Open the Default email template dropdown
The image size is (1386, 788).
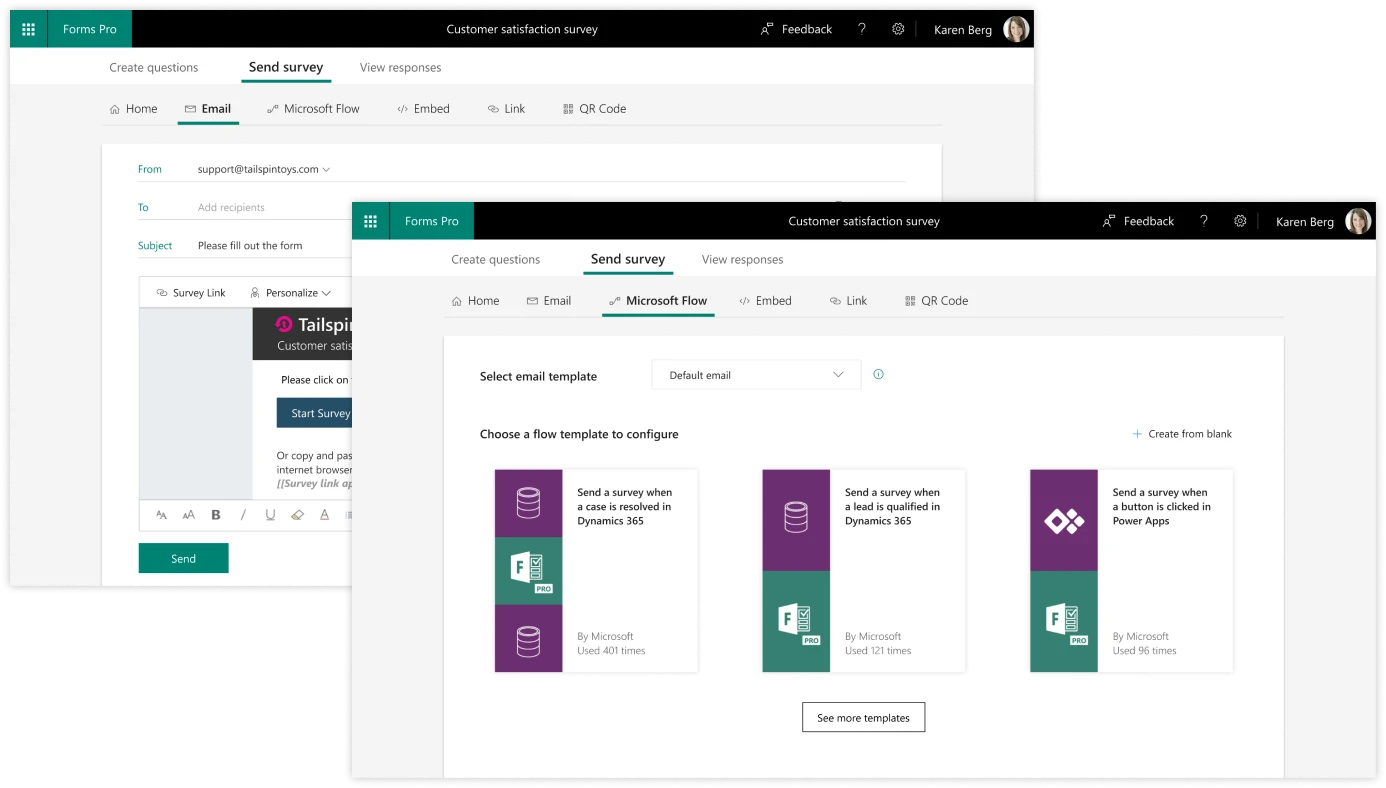[756, 374]
